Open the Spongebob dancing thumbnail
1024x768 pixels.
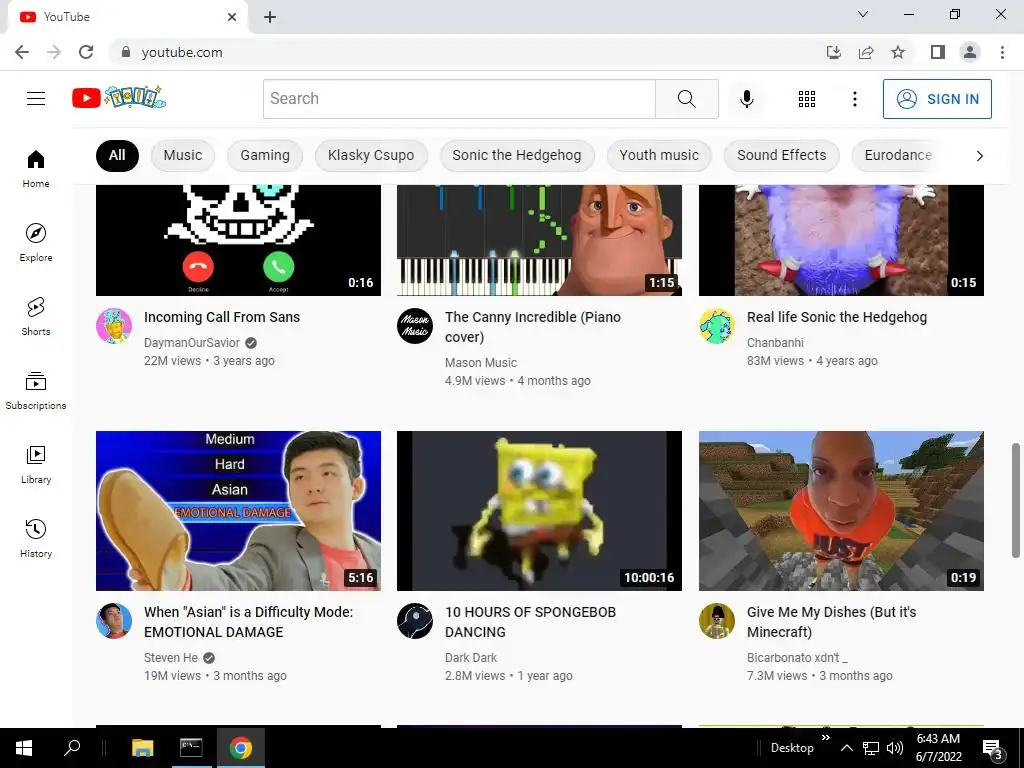point(539,511)
